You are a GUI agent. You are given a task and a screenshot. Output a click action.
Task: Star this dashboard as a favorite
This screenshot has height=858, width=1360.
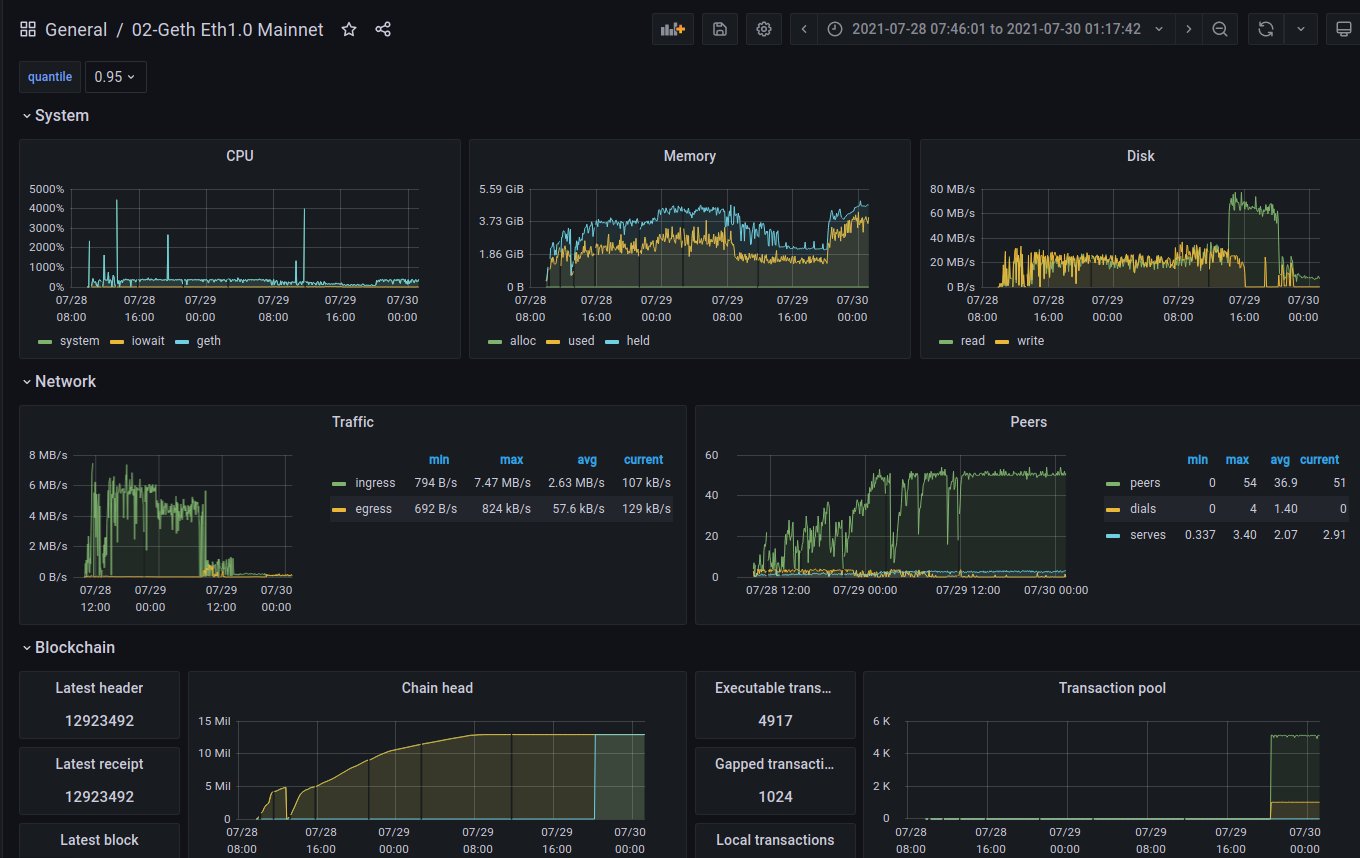348,29
